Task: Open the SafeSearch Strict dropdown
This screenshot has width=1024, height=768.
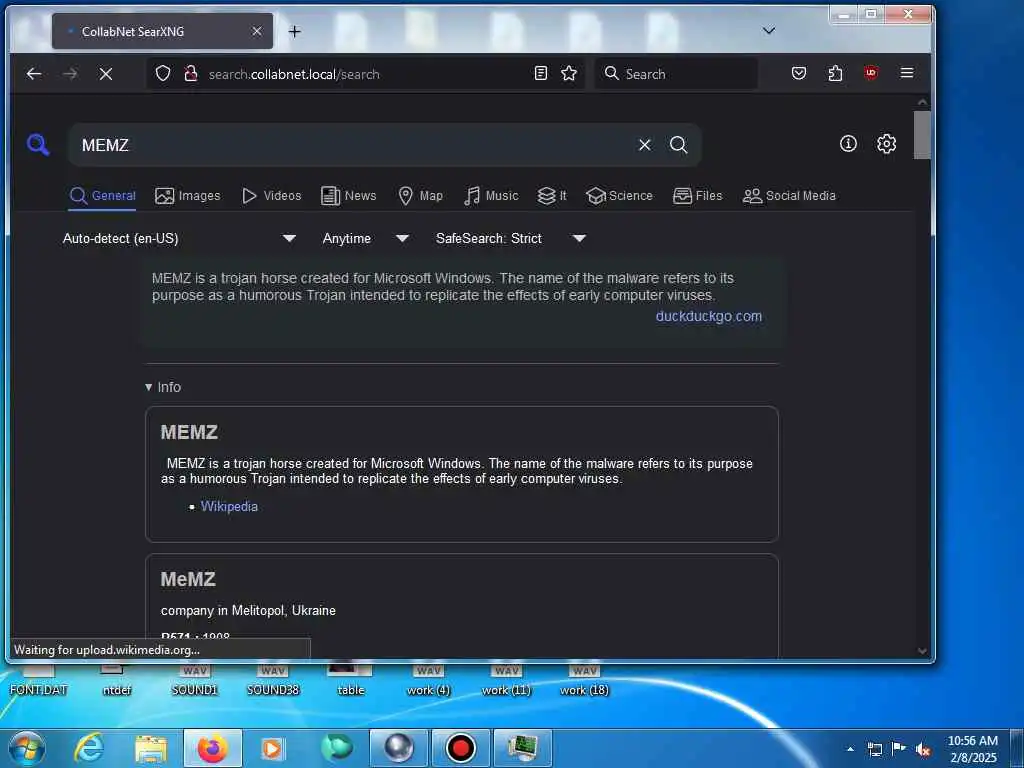Action: pos(511,238)
